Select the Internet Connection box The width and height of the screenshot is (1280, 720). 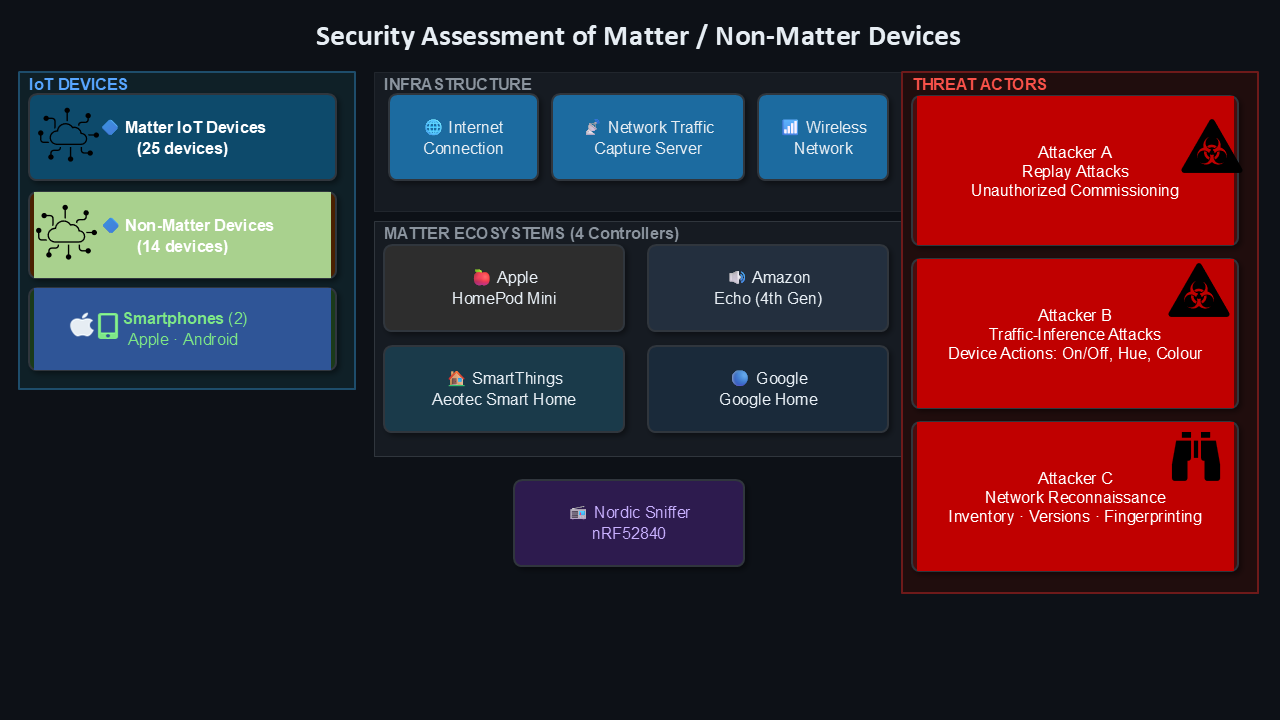click(463, 137)
